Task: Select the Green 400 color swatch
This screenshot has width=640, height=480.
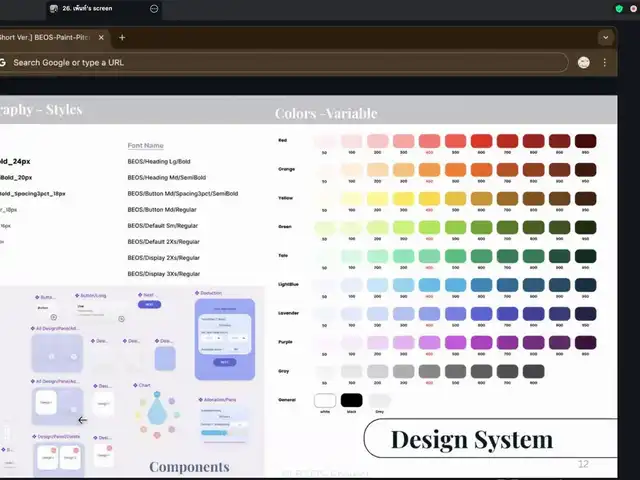Action: pos(430,228)
